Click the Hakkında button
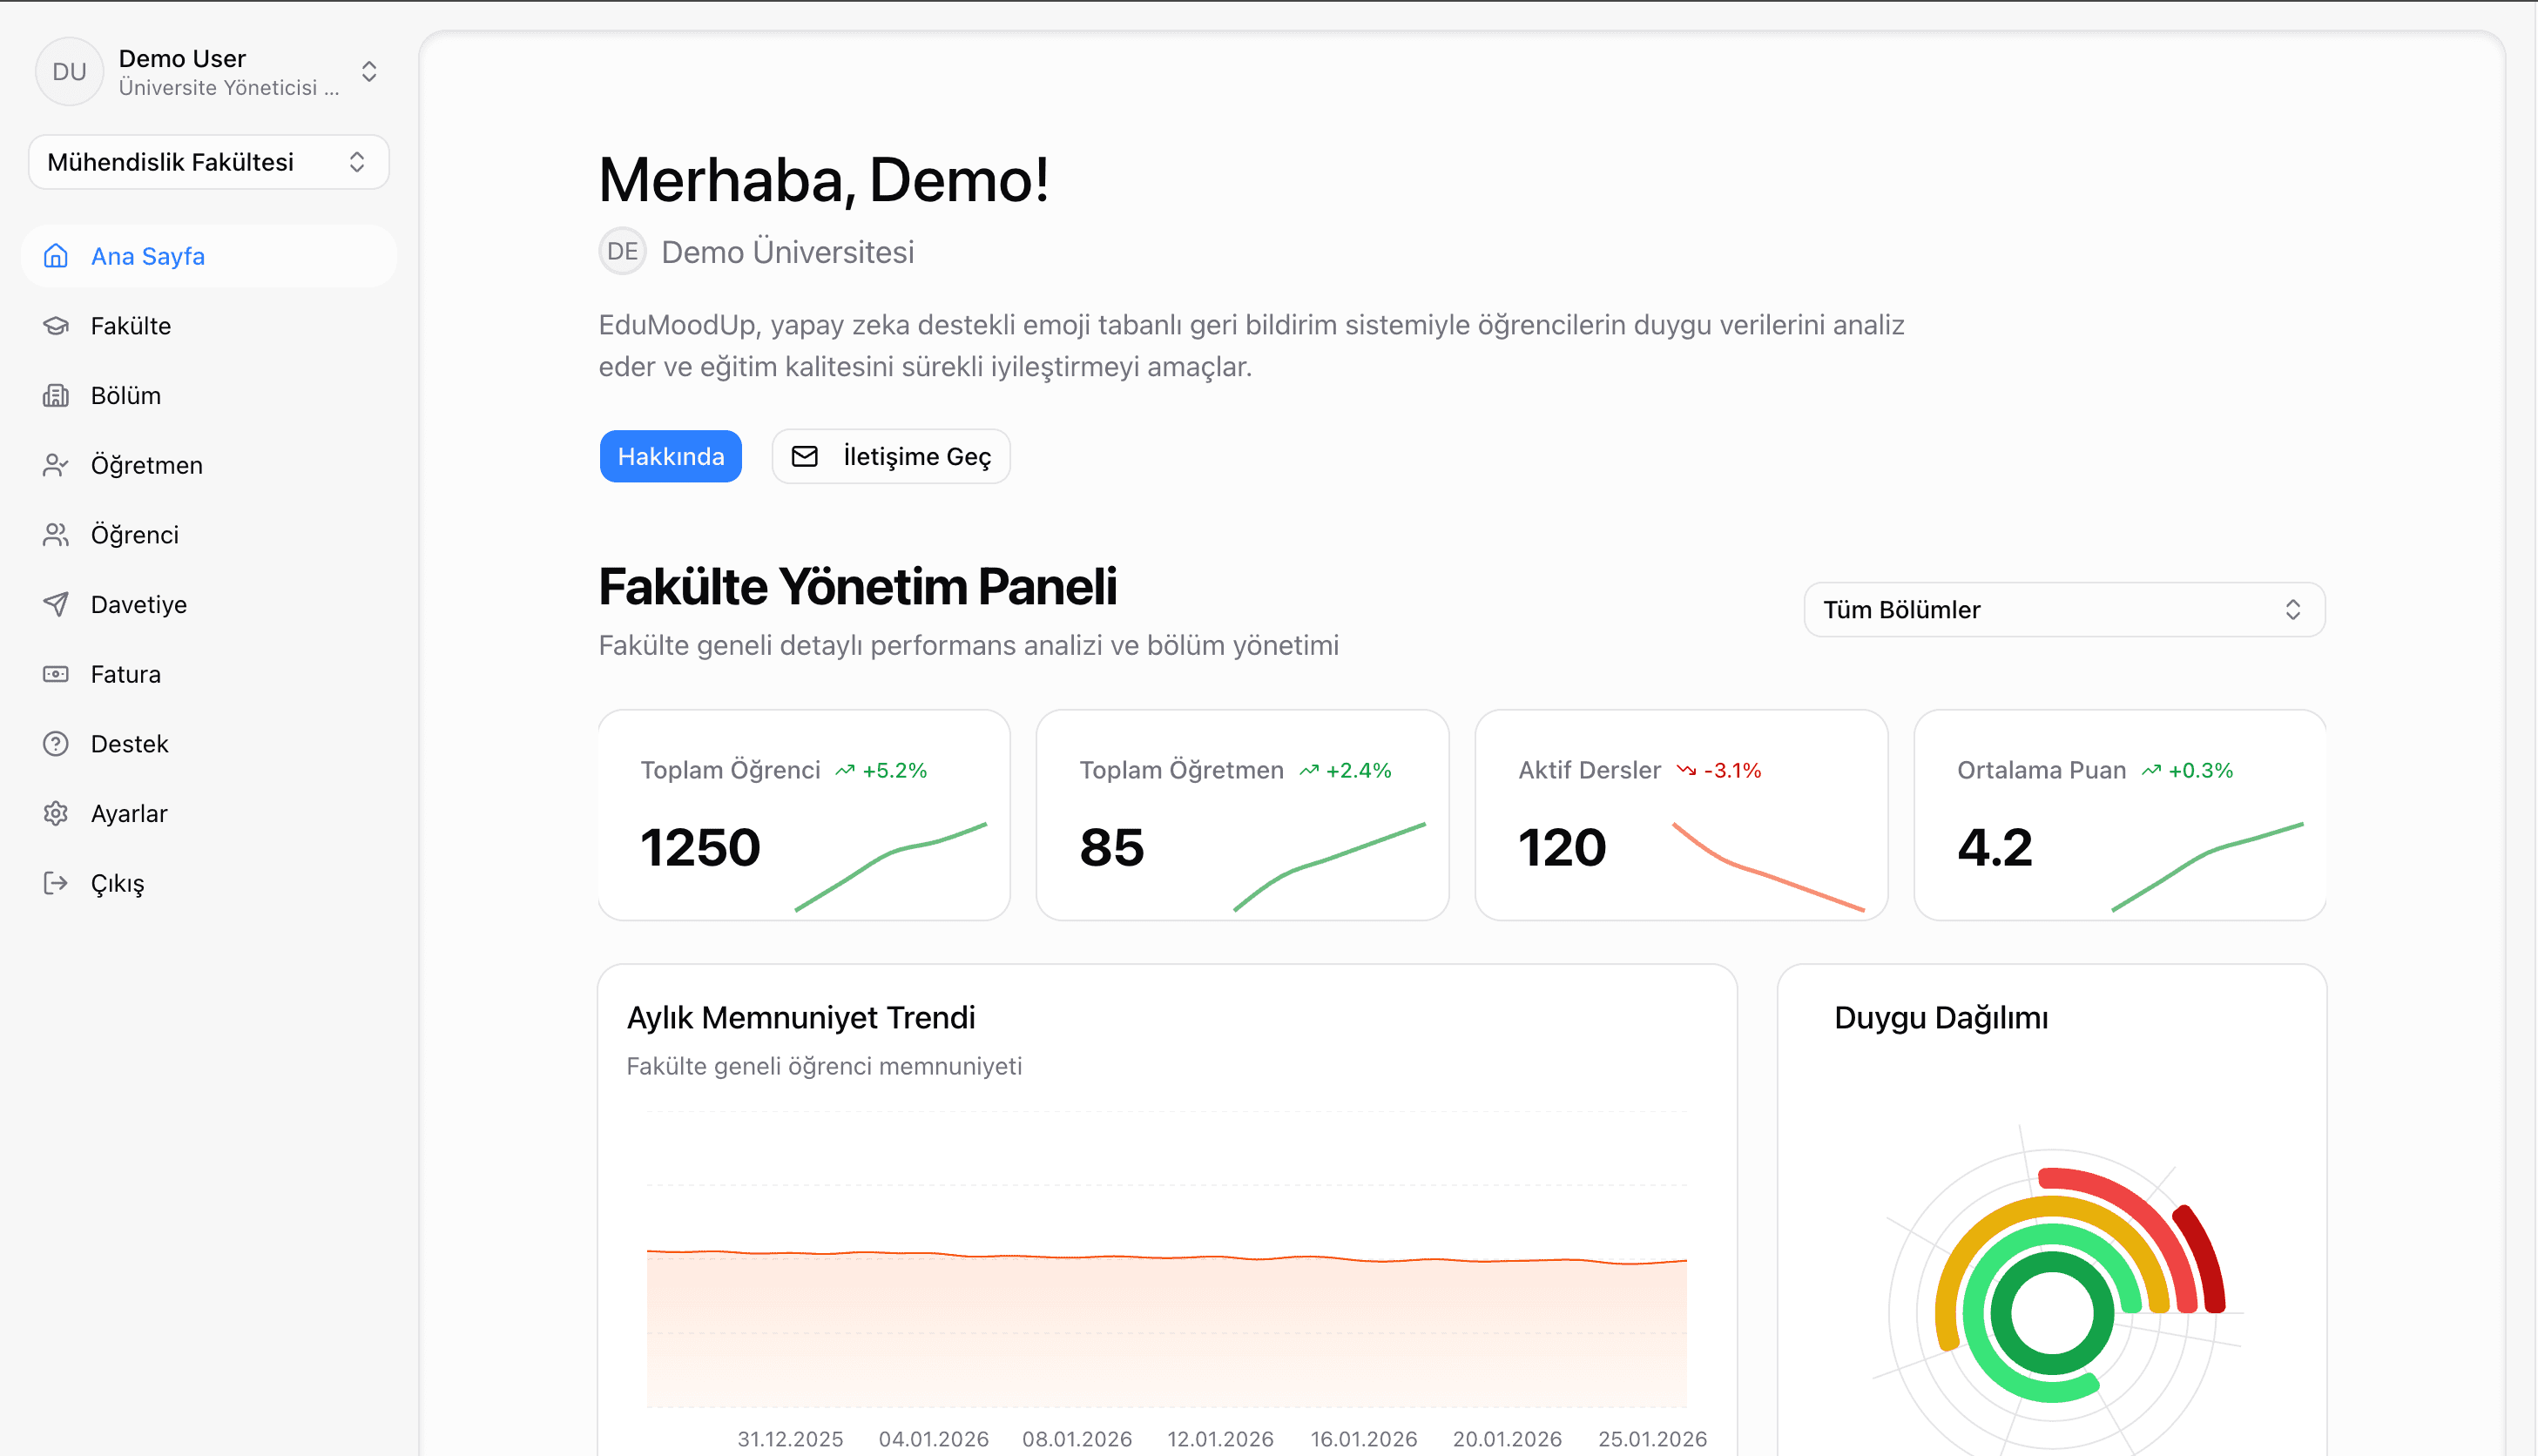 tap(671, 456)
